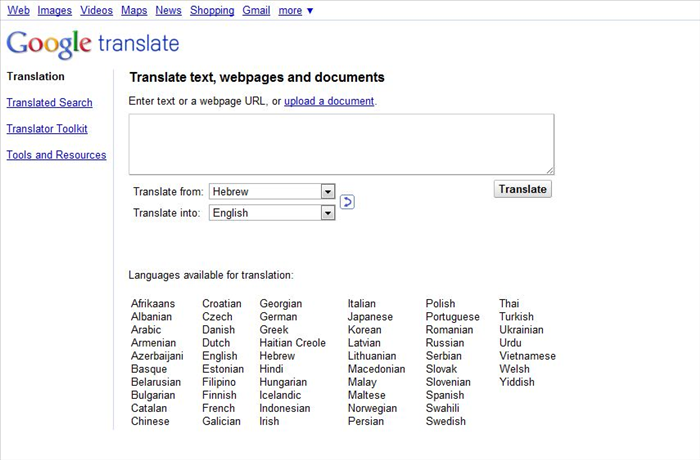Open the News link
Viewport: 700px width, 460px height.
pyautogui.click(x=168, y=10)
